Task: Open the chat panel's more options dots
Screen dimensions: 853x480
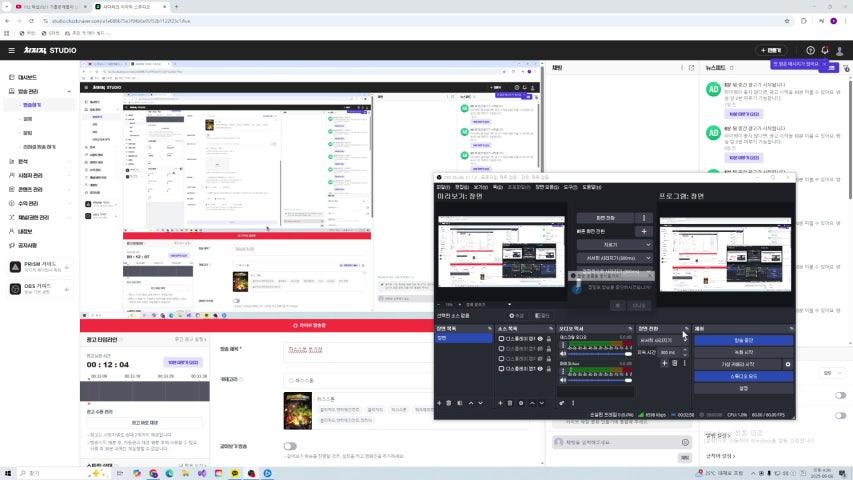Action: (x=682, y=68)
